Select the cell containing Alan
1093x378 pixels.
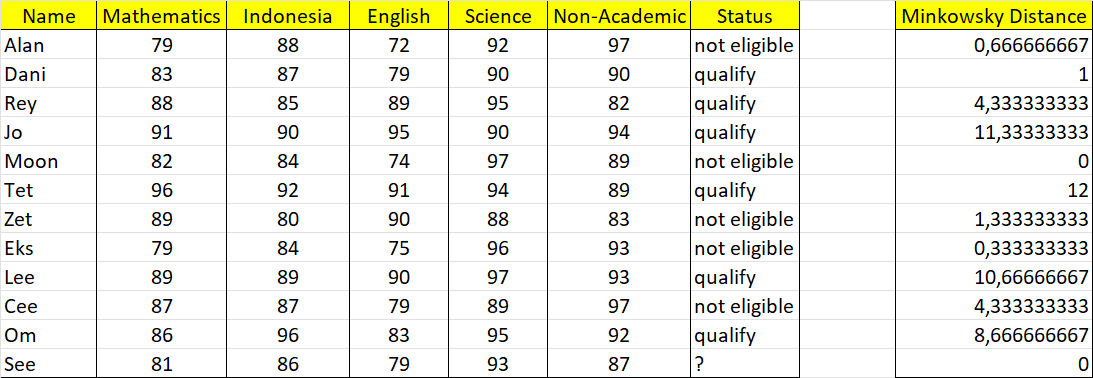coord(48,46)
